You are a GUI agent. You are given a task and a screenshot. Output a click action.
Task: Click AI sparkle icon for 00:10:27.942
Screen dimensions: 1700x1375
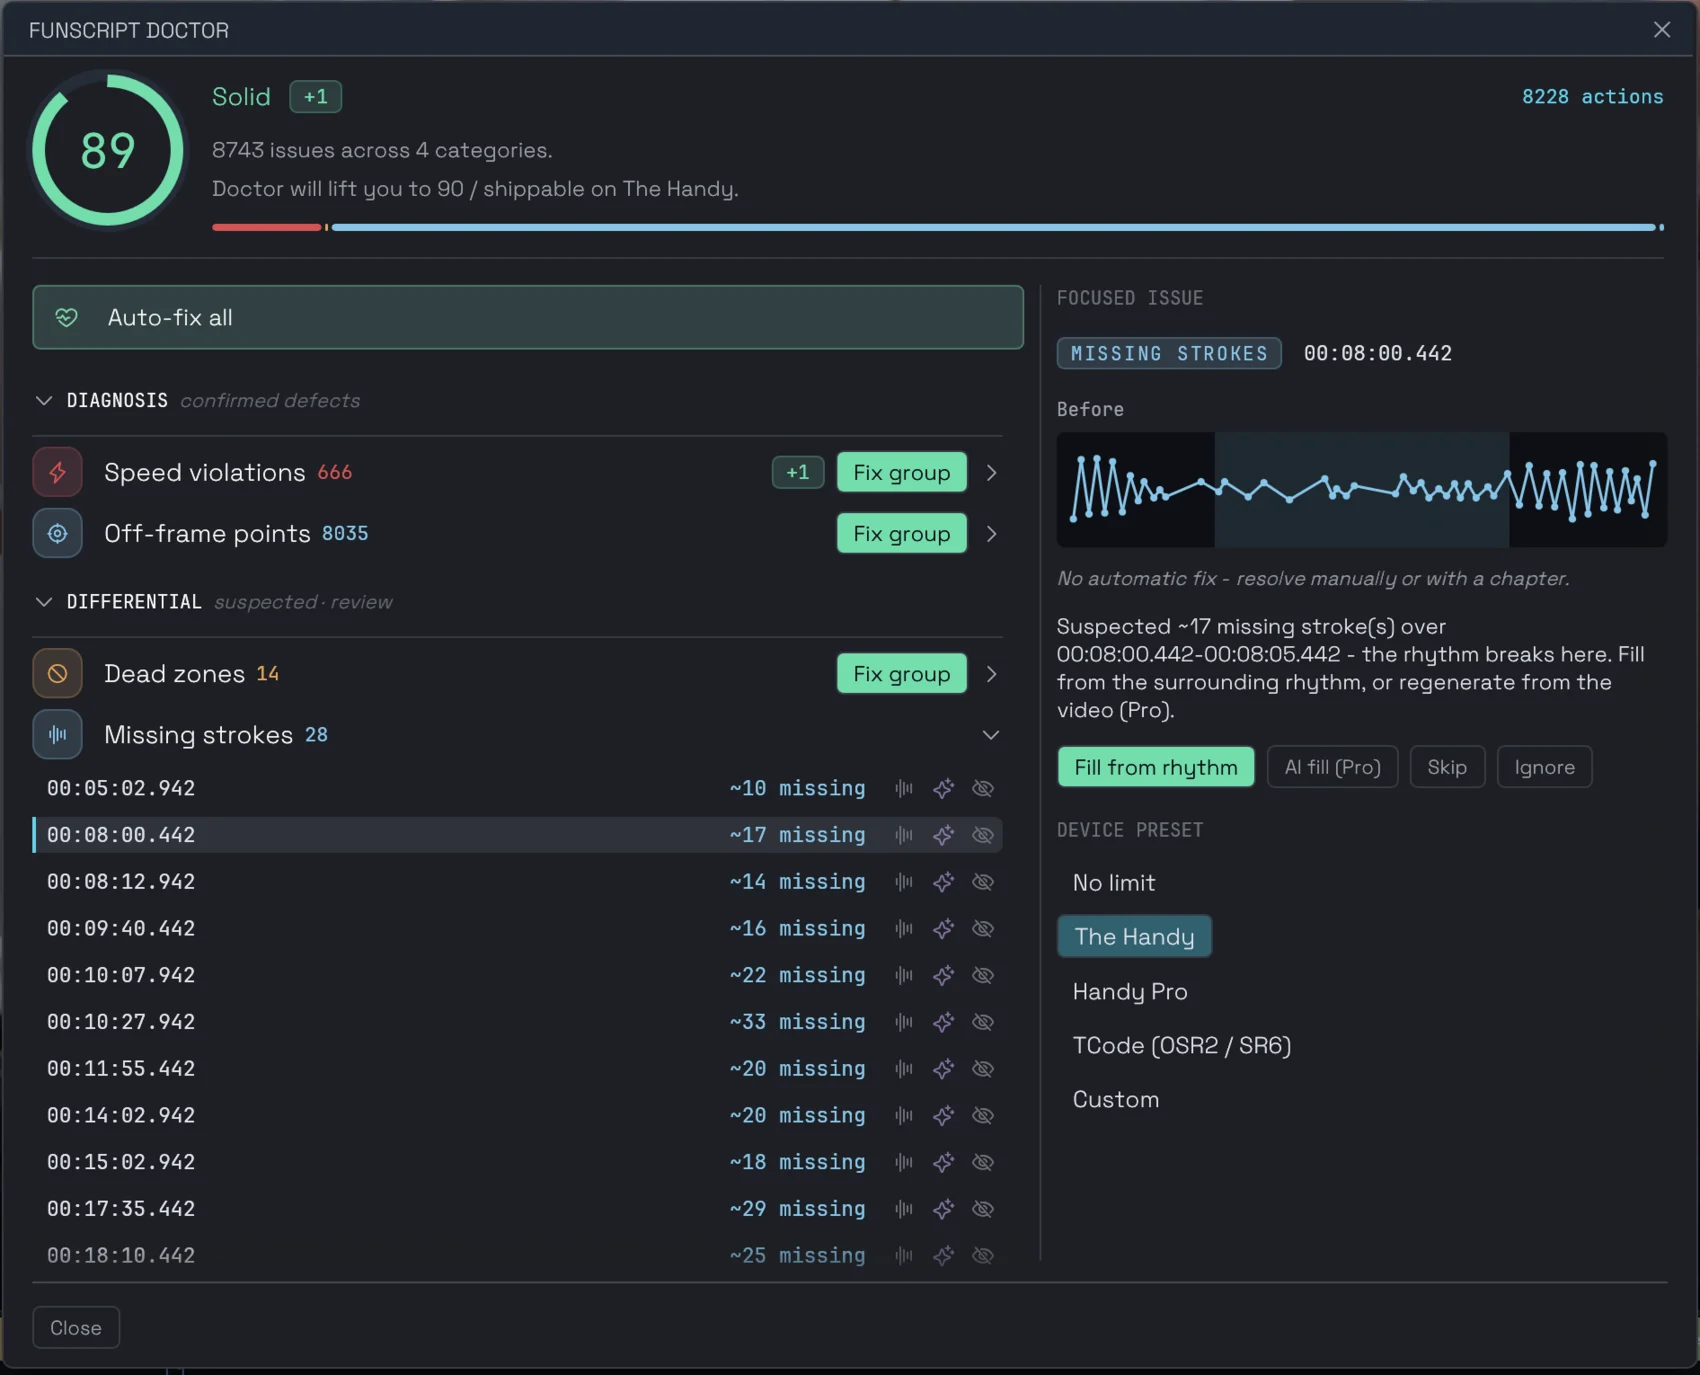943,1022
